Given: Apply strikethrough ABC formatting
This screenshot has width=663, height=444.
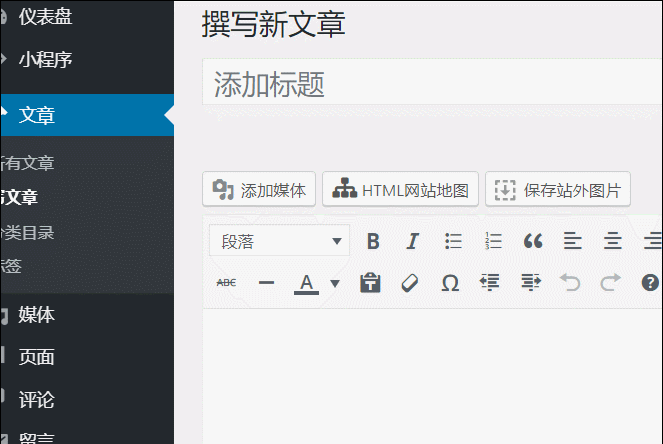Looking at the screenshot, I should click(226, 282).
